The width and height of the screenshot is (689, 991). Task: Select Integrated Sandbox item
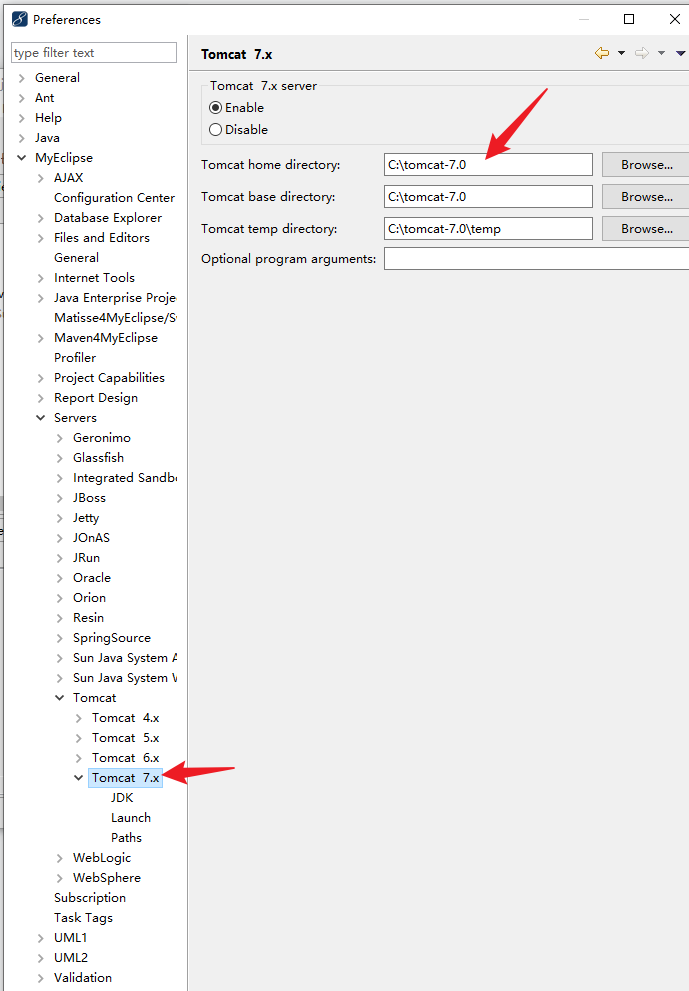click(125, 478)
